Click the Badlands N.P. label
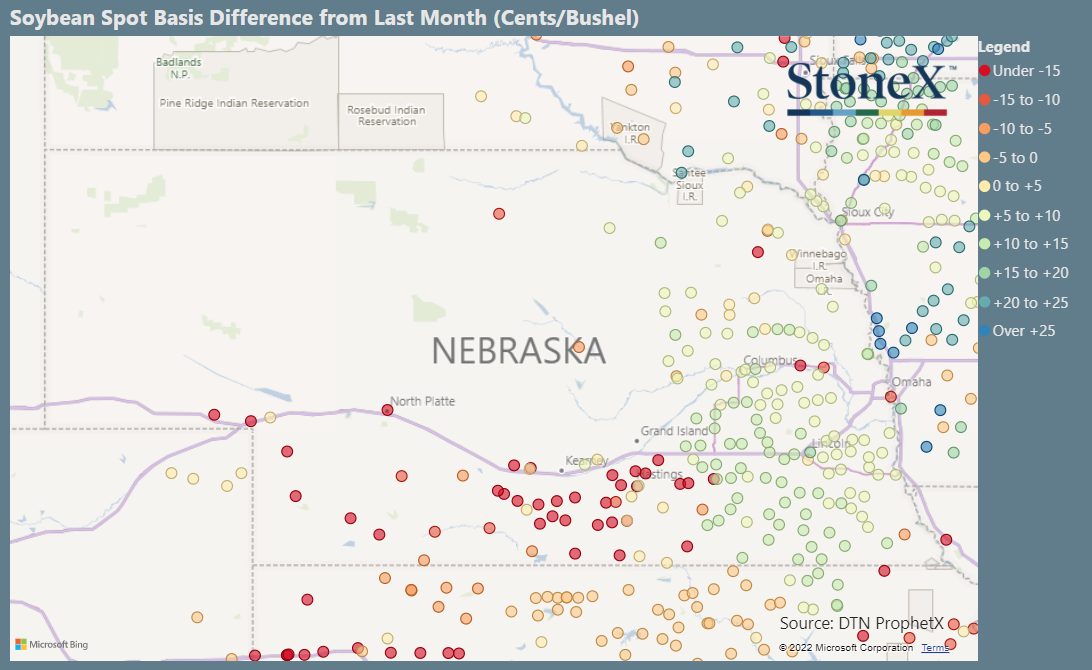1092x670 pixels. [x=179, y=68]
